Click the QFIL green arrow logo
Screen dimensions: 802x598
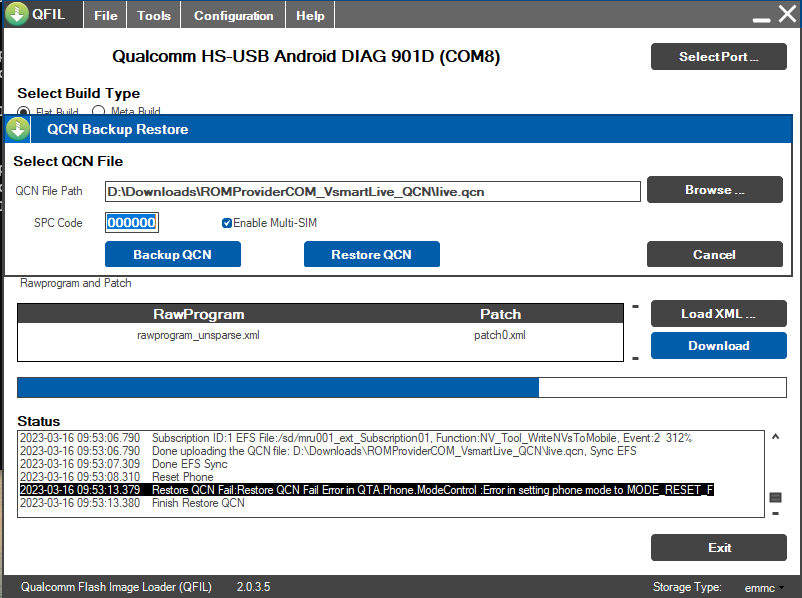[17, 15]
